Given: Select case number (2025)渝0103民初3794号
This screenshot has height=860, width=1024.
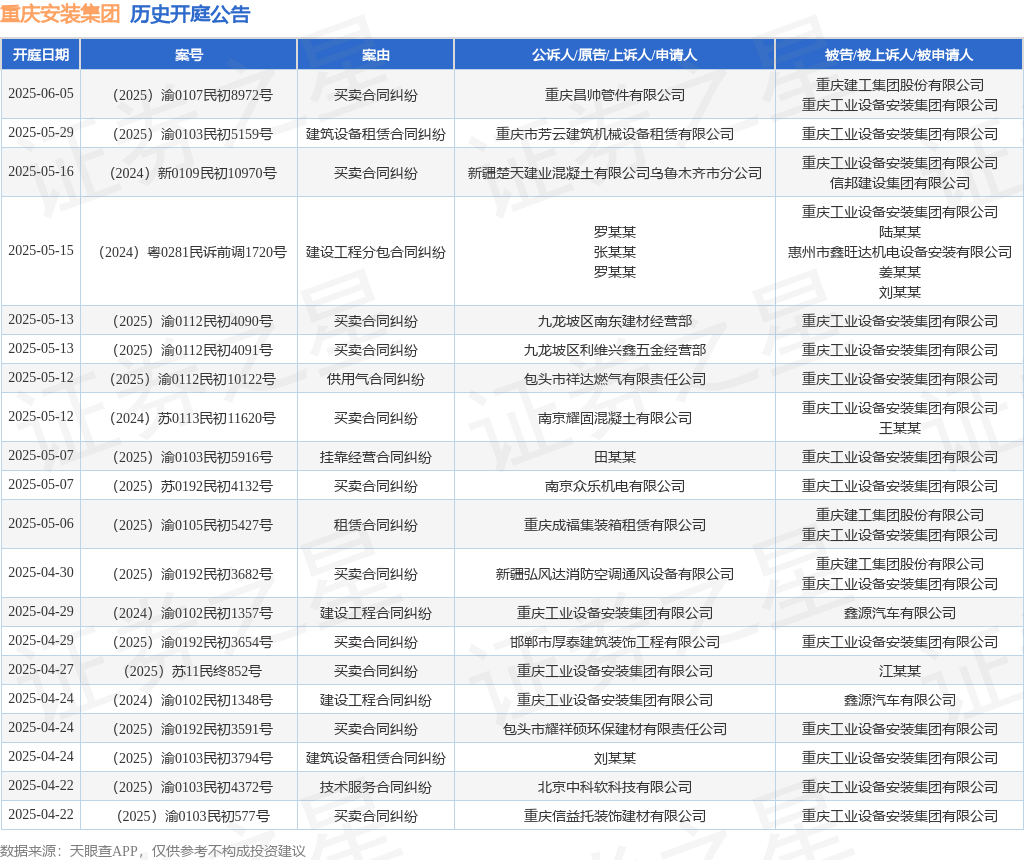Looking at the screenshot, I should click(x=189, y=759).
